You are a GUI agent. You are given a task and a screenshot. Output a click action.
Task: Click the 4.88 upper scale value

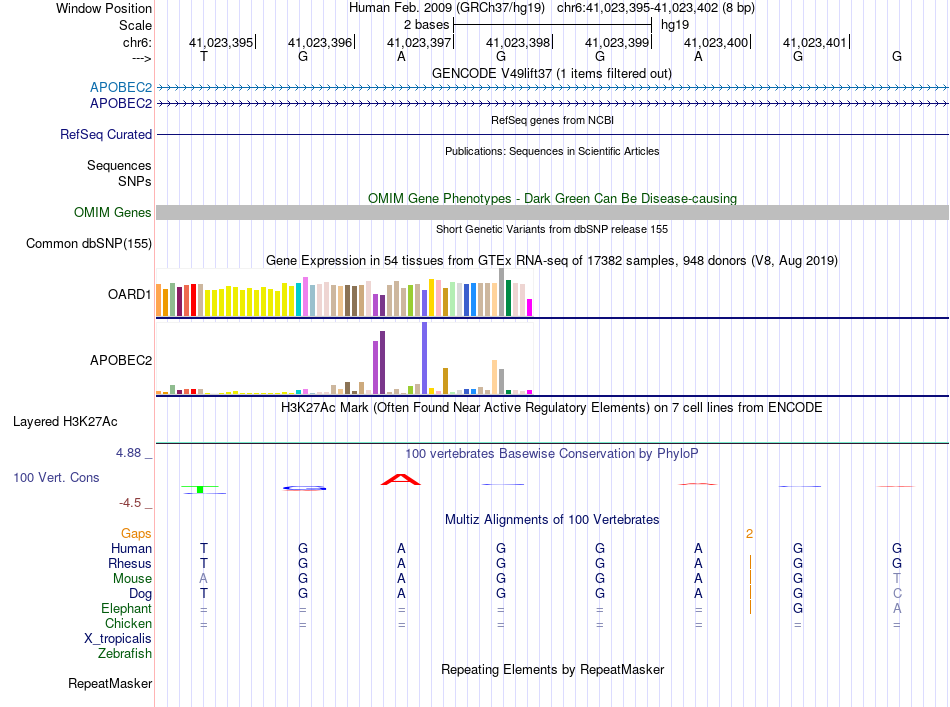point(128,453)
